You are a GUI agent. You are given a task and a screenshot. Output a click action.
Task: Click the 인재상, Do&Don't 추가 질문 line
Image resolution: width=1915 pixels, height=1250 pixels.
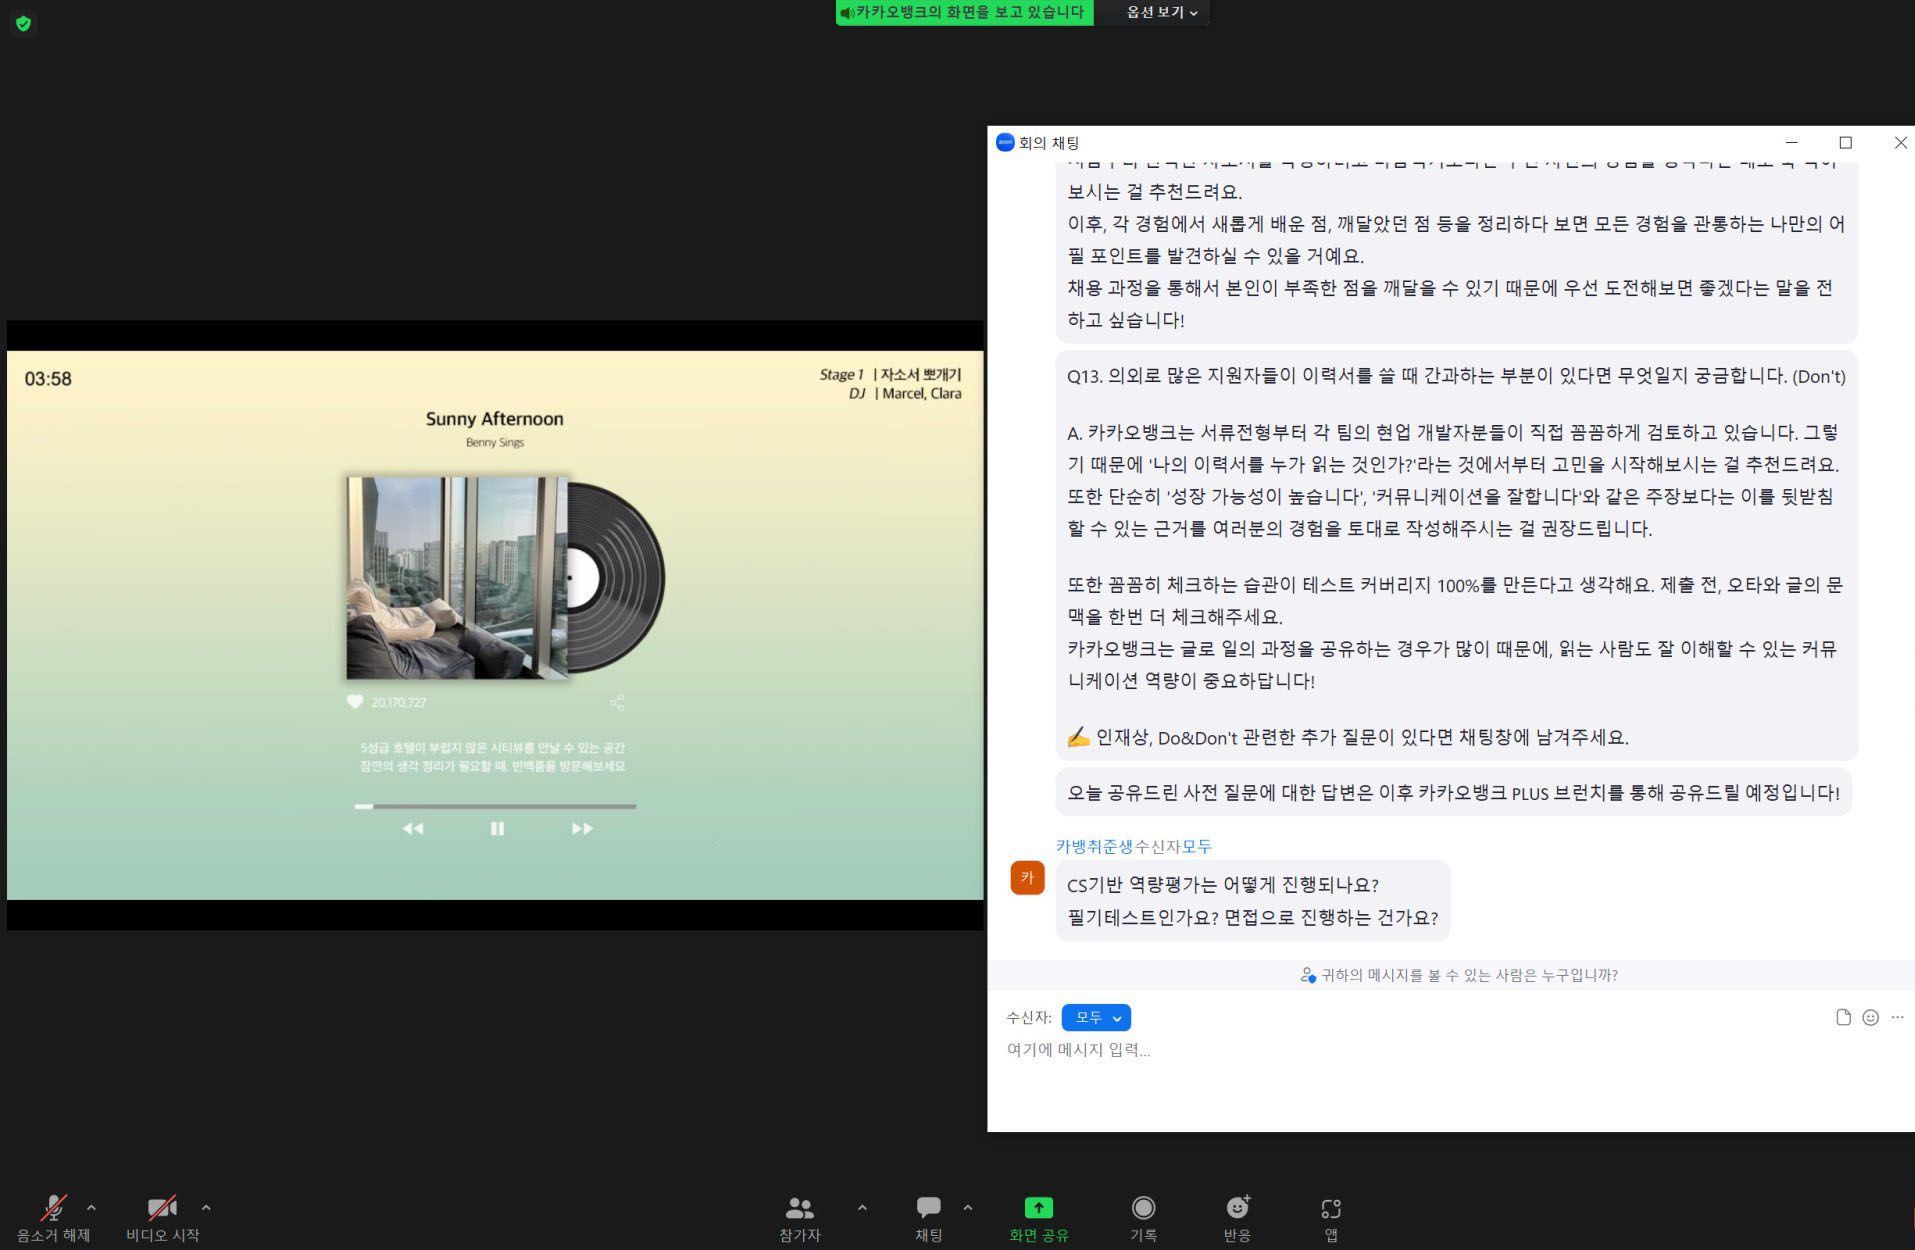pos(1348,737)
